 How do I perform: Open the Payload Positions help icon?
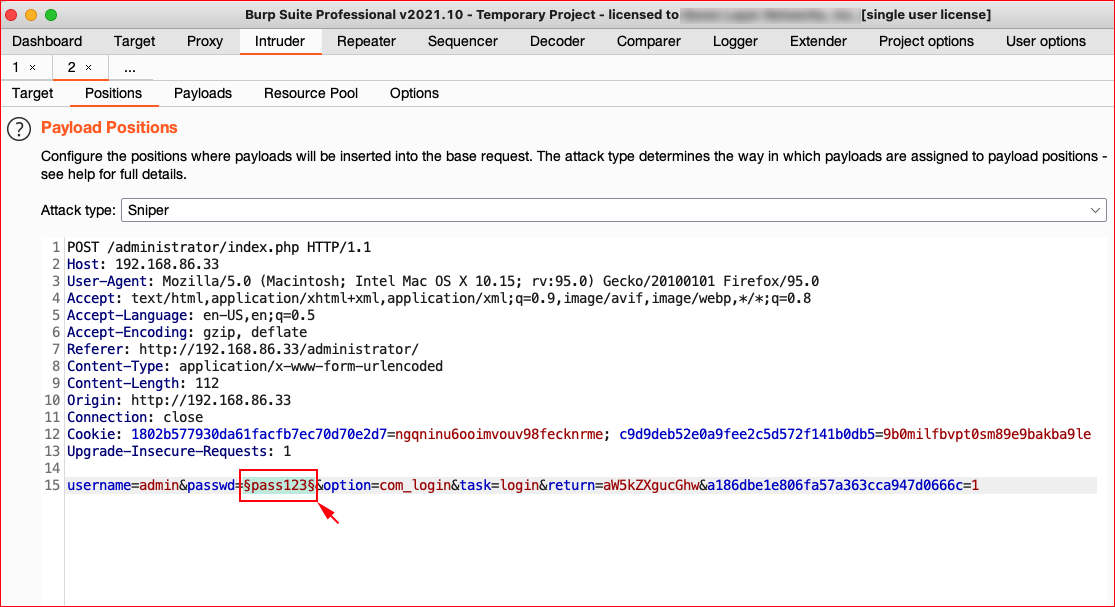pyautogui.click(x=19, y=129)
